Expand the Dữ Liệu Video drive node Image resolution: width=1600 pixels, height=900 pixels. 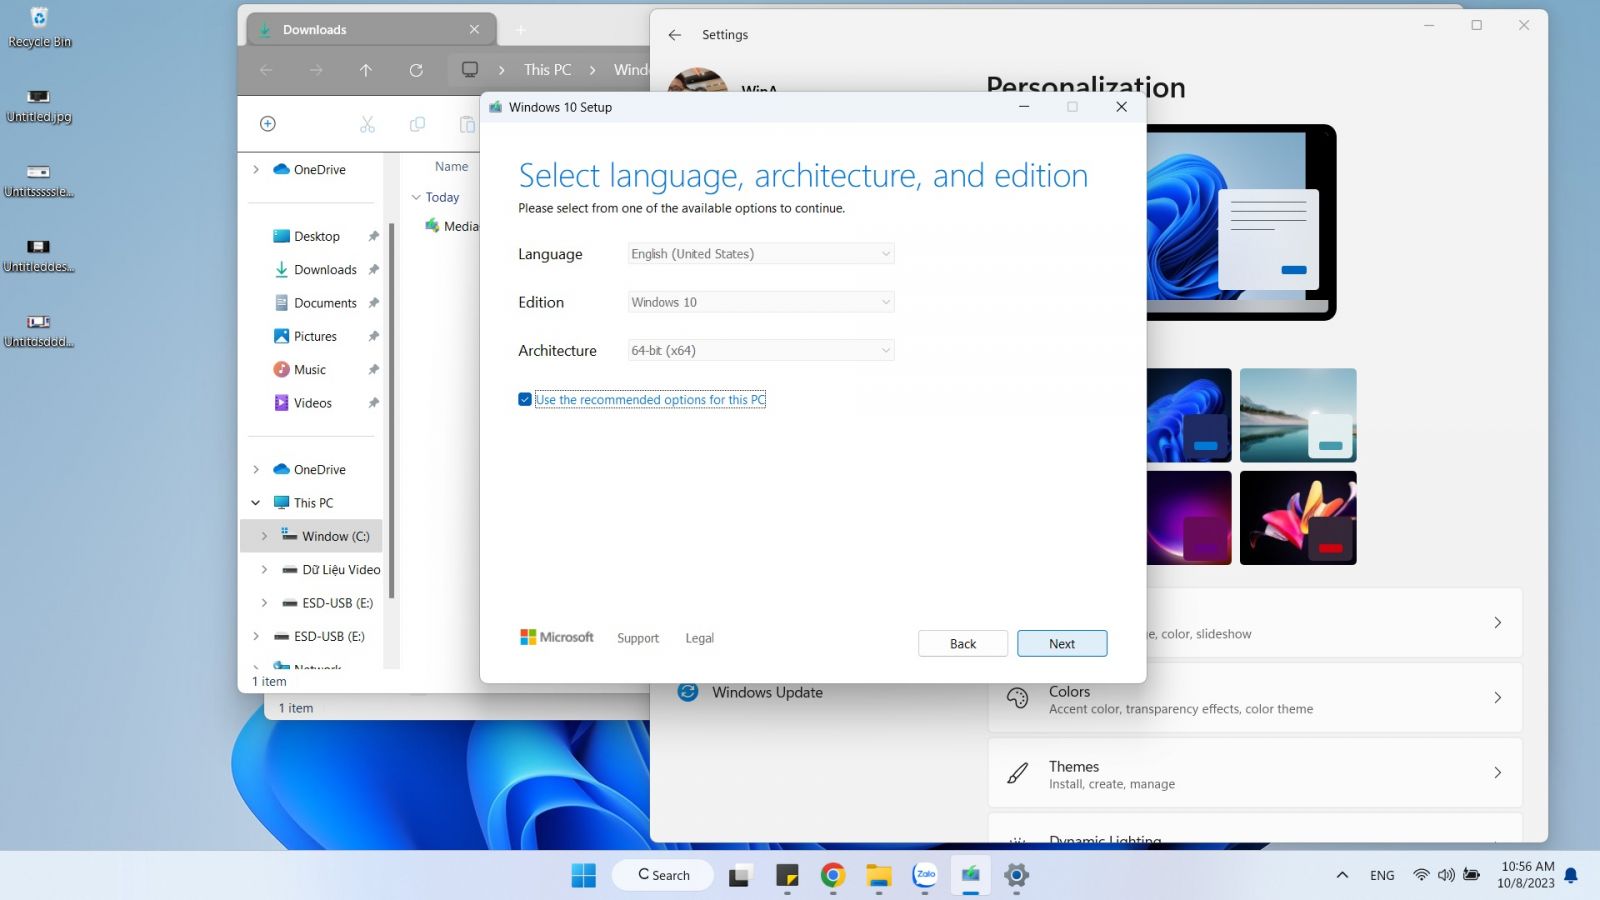[x=264, y=570]
